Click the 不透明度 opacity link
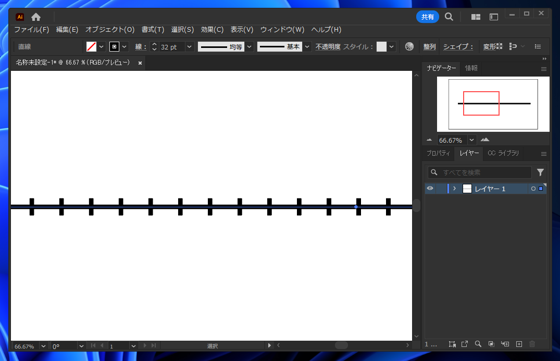Image resolution: width=560 pixels, height=361 pixels. (x=328, y=47)
